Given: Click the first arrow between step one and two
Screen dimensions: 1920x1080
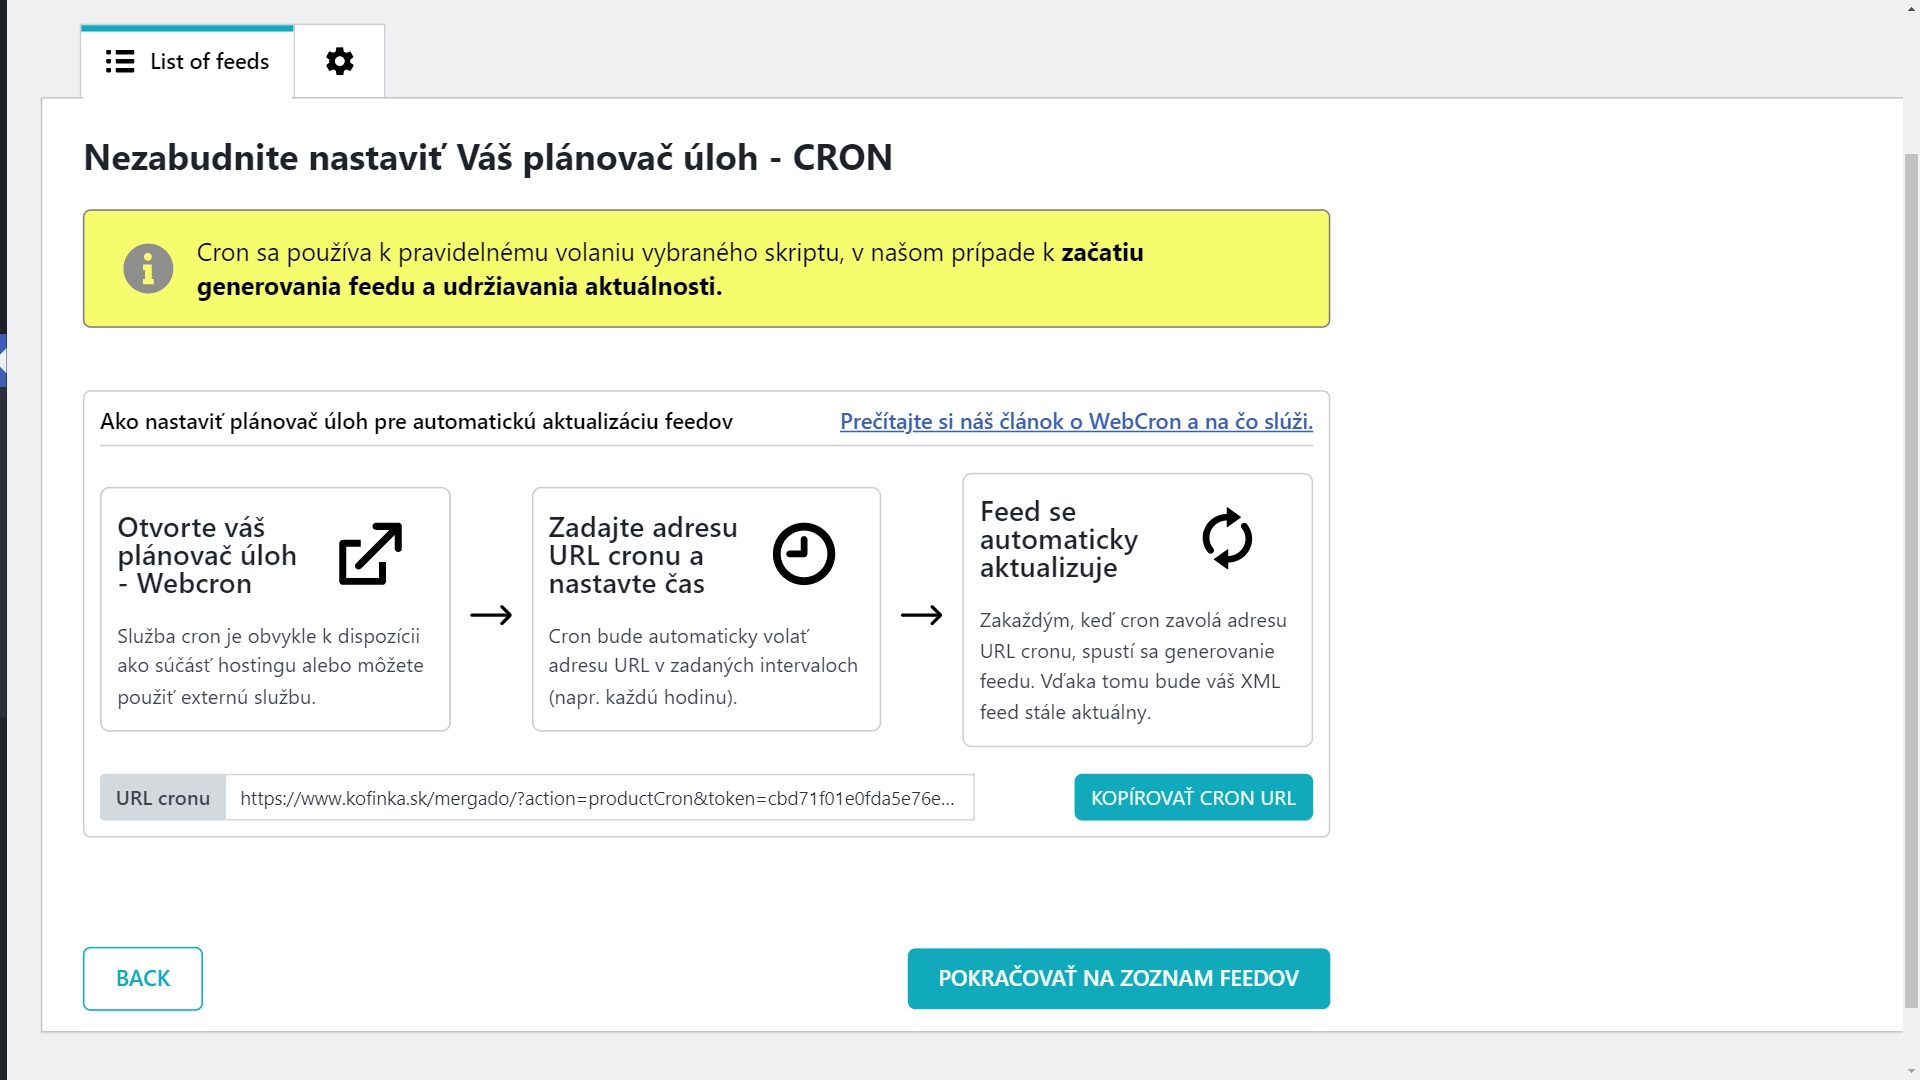Looking at the screenshot, I should [489, 615].
